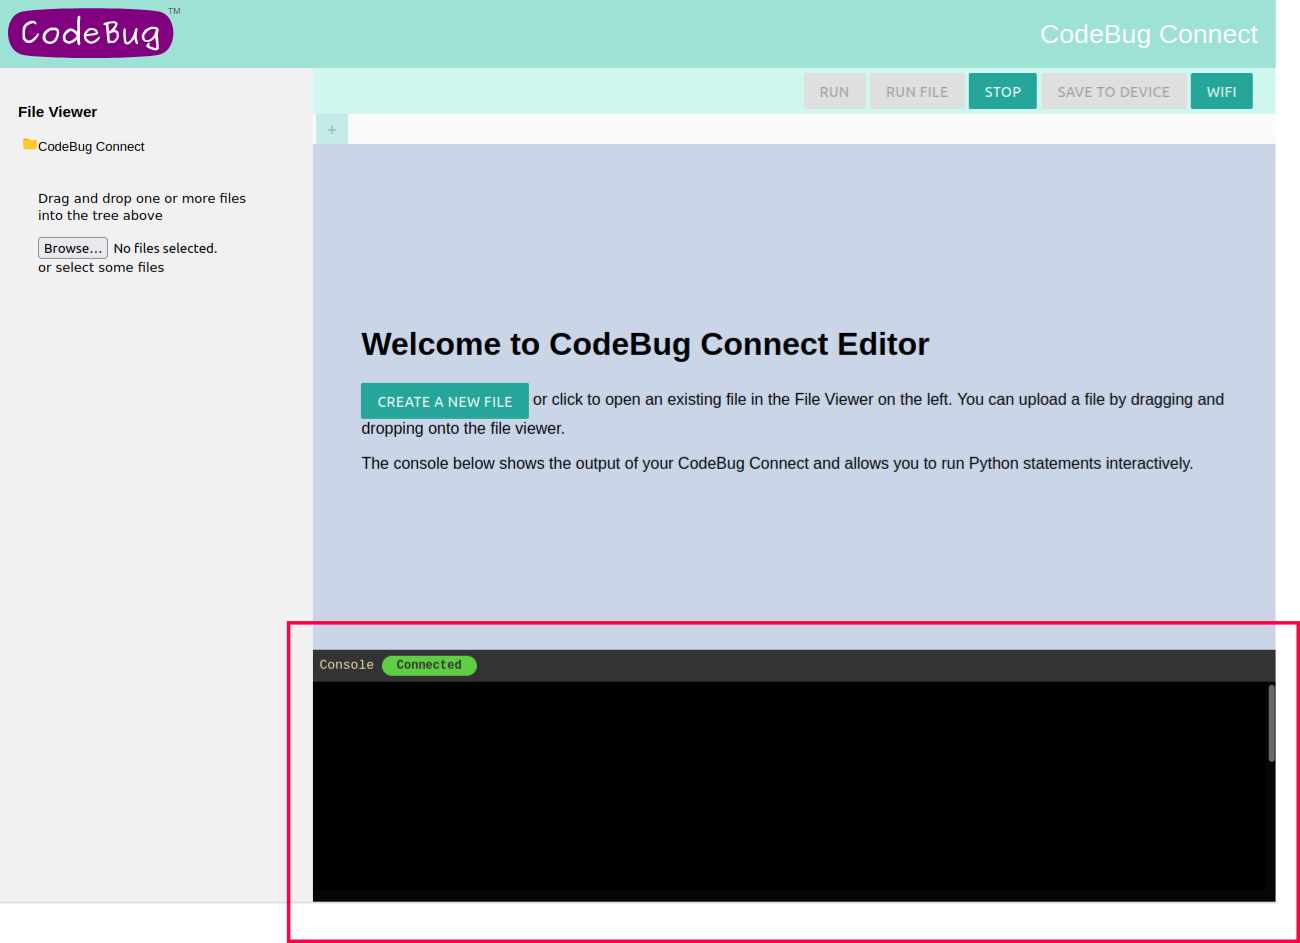Click inside the black console area
1300x943 pixels.
[789, 785]
